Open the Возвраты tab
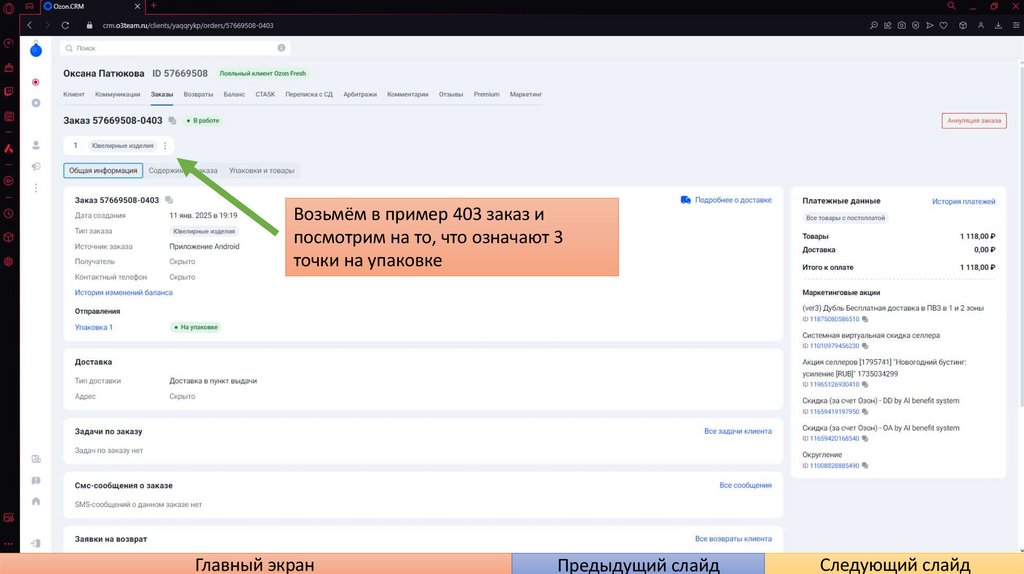Image resolution: width=1024 pixels, height=574 pixels. click(x=198, y=95)
